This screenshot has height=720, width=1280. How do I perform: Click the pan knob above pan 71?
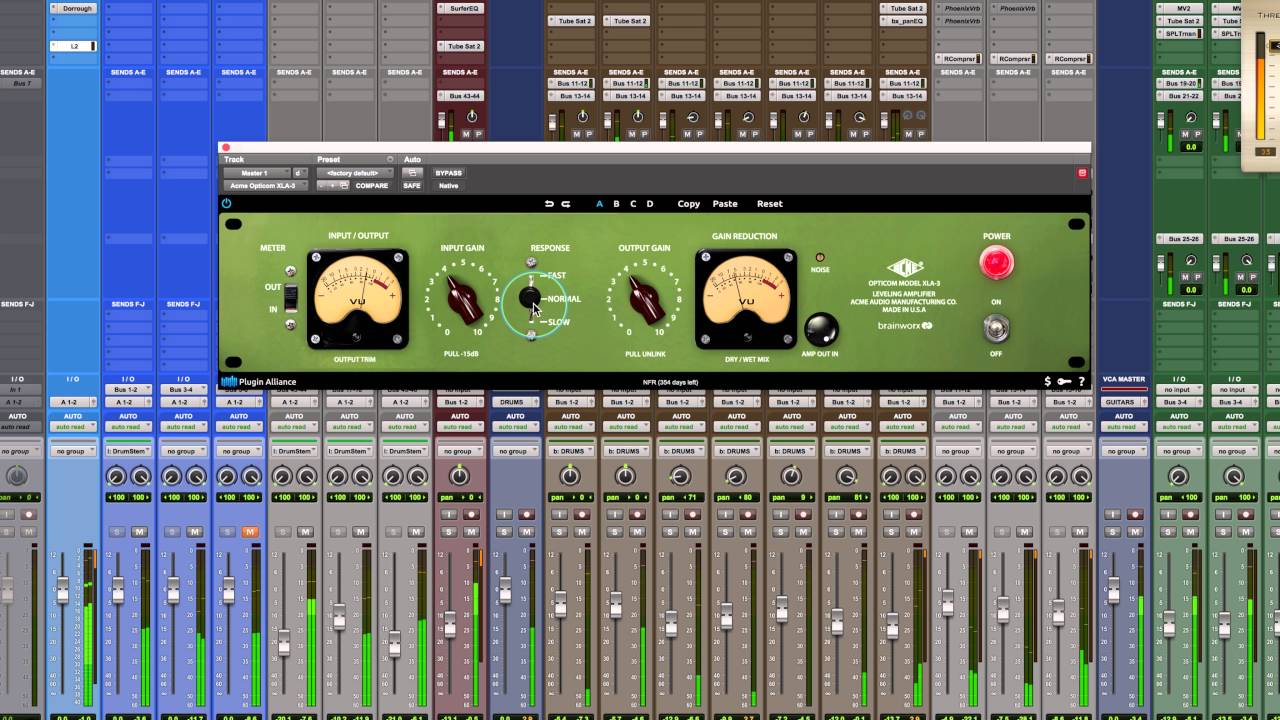coord(681,477)
